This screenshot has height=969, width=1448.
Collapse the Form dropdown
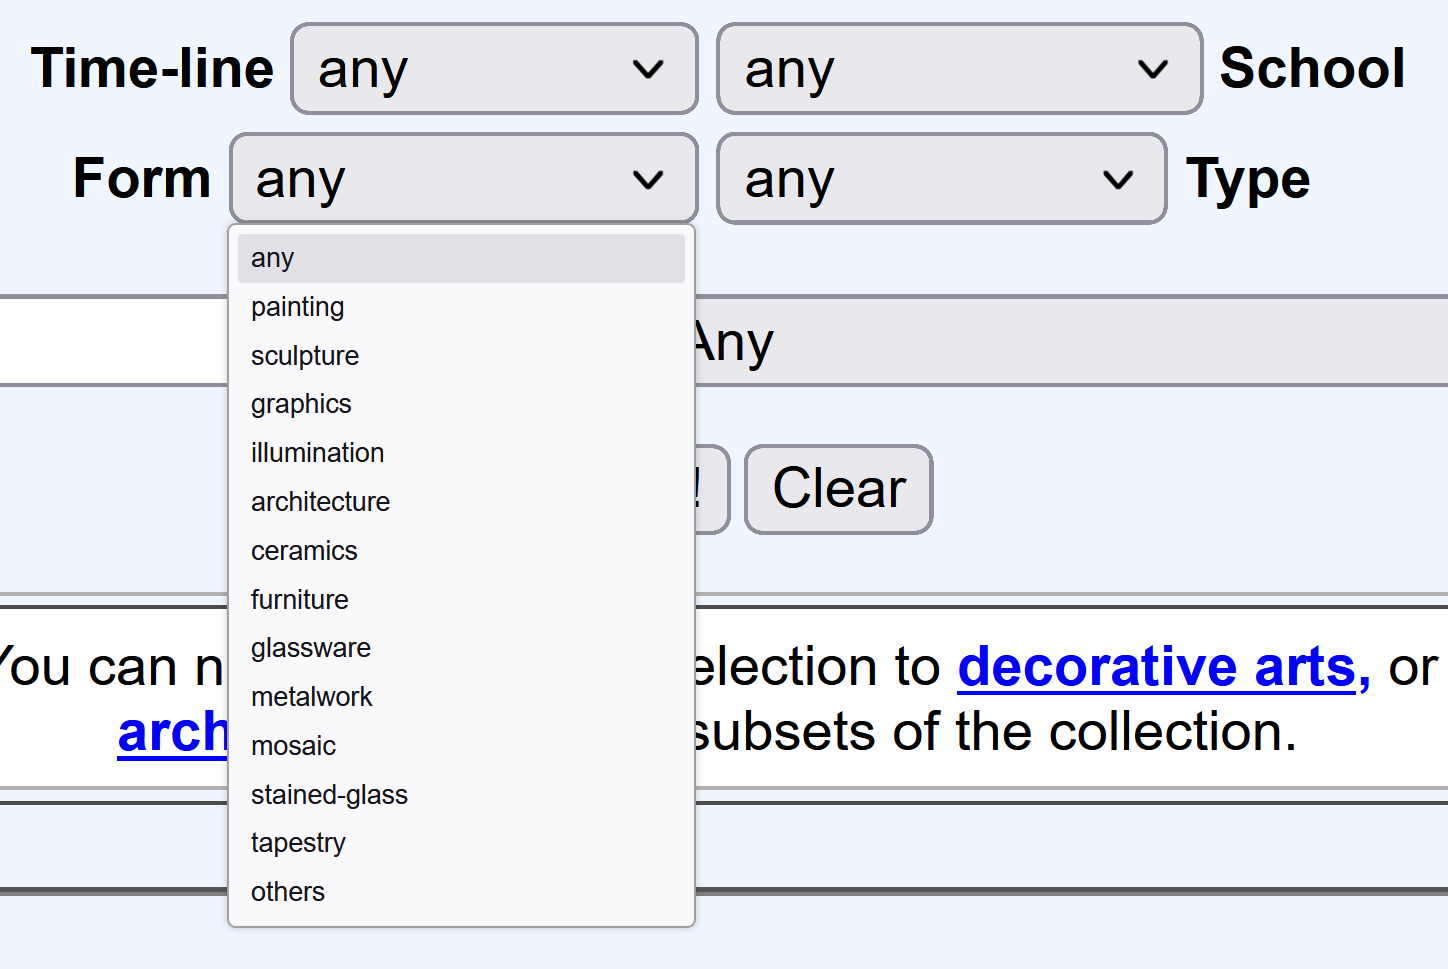click(463, 179)
